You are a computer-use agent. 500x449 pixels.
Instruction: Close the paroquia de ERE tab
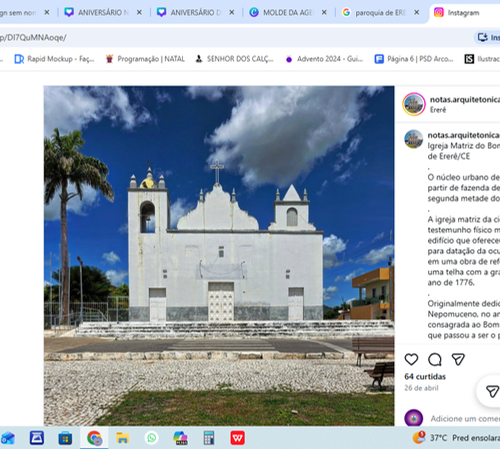click(x=417, y=12)
